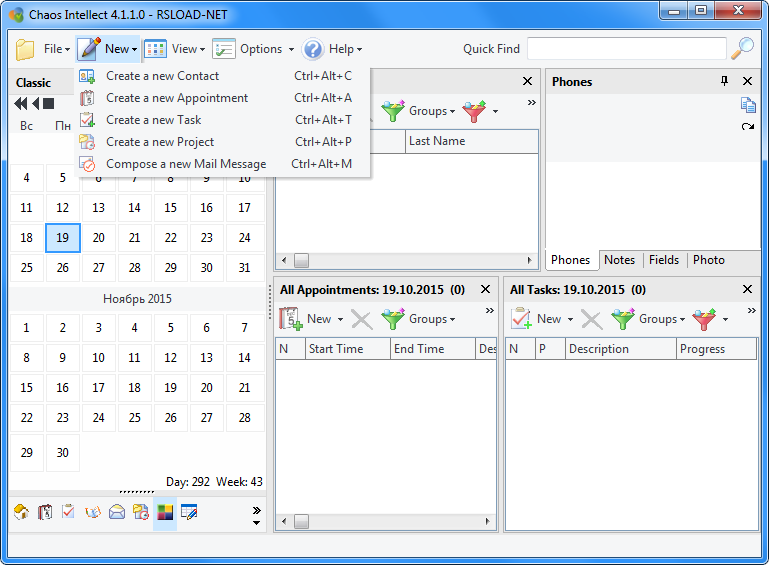
Task: Select Create a new Project
Action: coord(222,142)
